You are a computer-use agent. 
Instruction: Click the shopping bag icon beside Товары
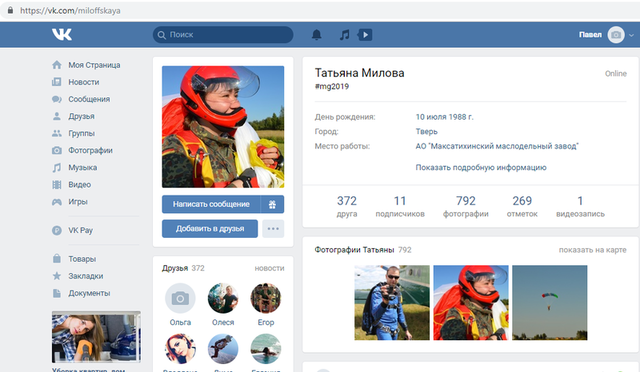57,259
